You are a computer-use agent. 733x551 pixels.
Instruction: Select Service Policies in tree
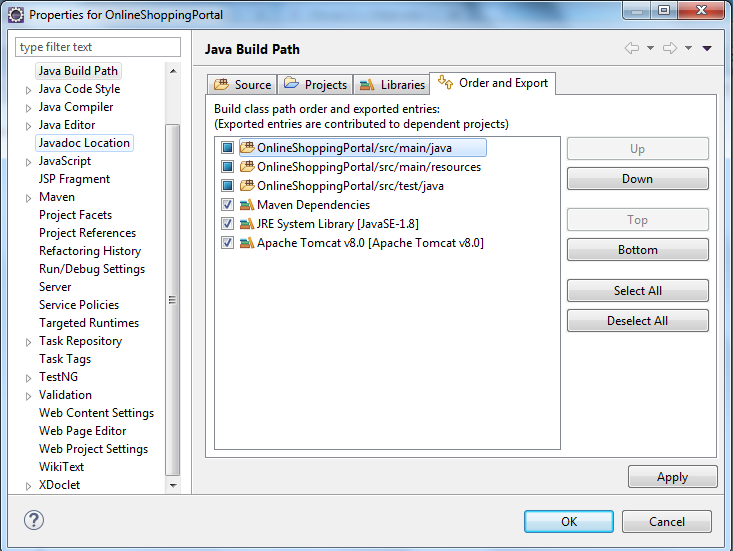(x=79, y=305)
